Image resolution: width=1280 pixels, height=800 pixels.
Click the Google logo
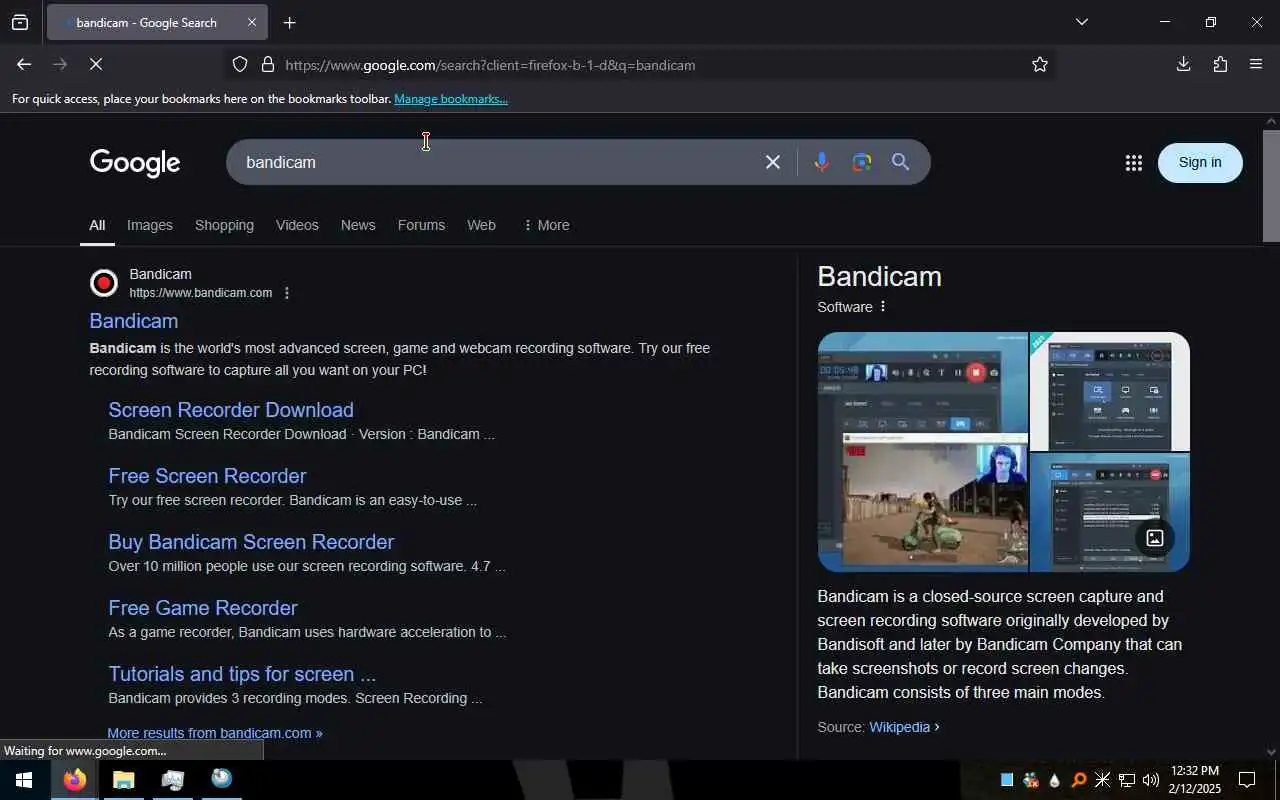coord(135,163)
